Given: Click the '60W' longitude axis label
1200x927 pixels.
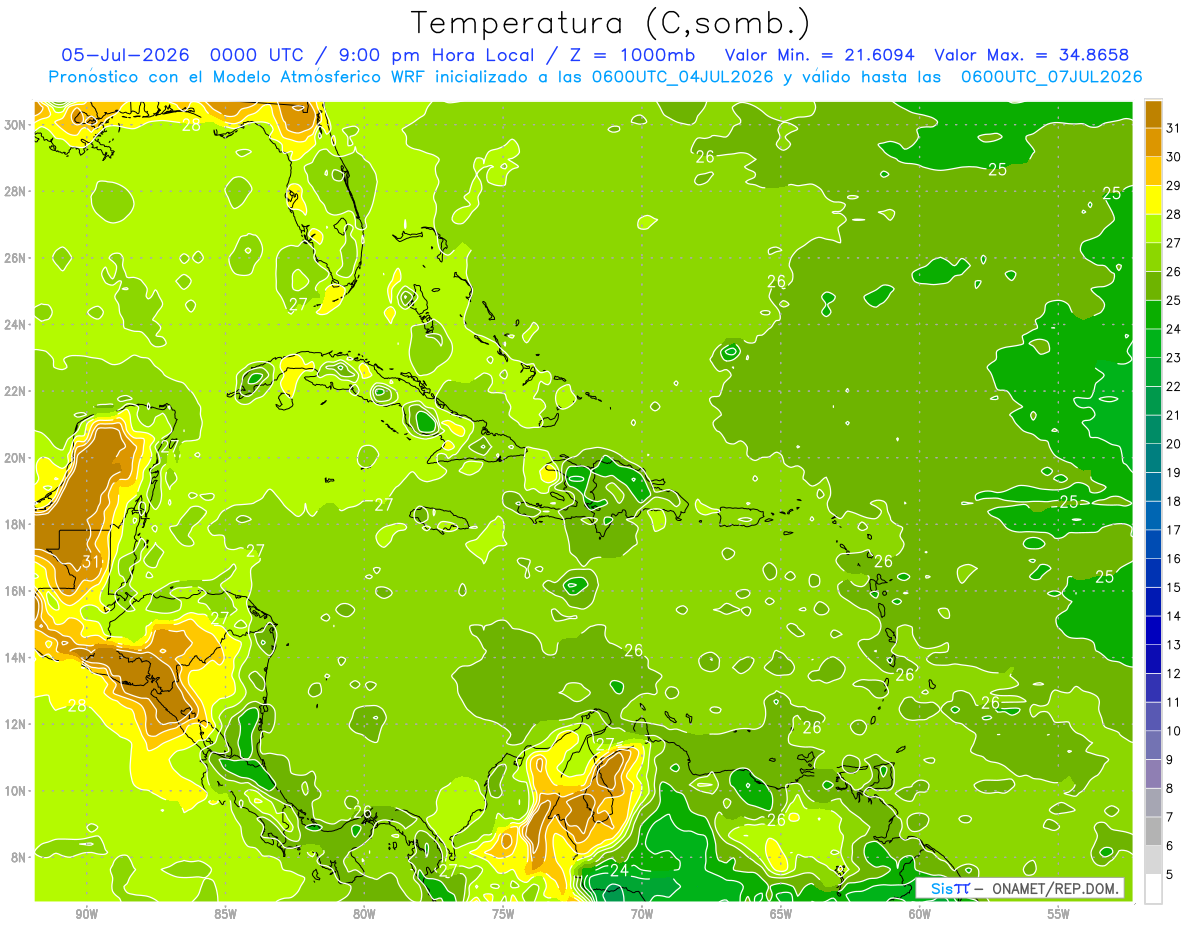Looking at the screenshot, I should pos(920,914).
